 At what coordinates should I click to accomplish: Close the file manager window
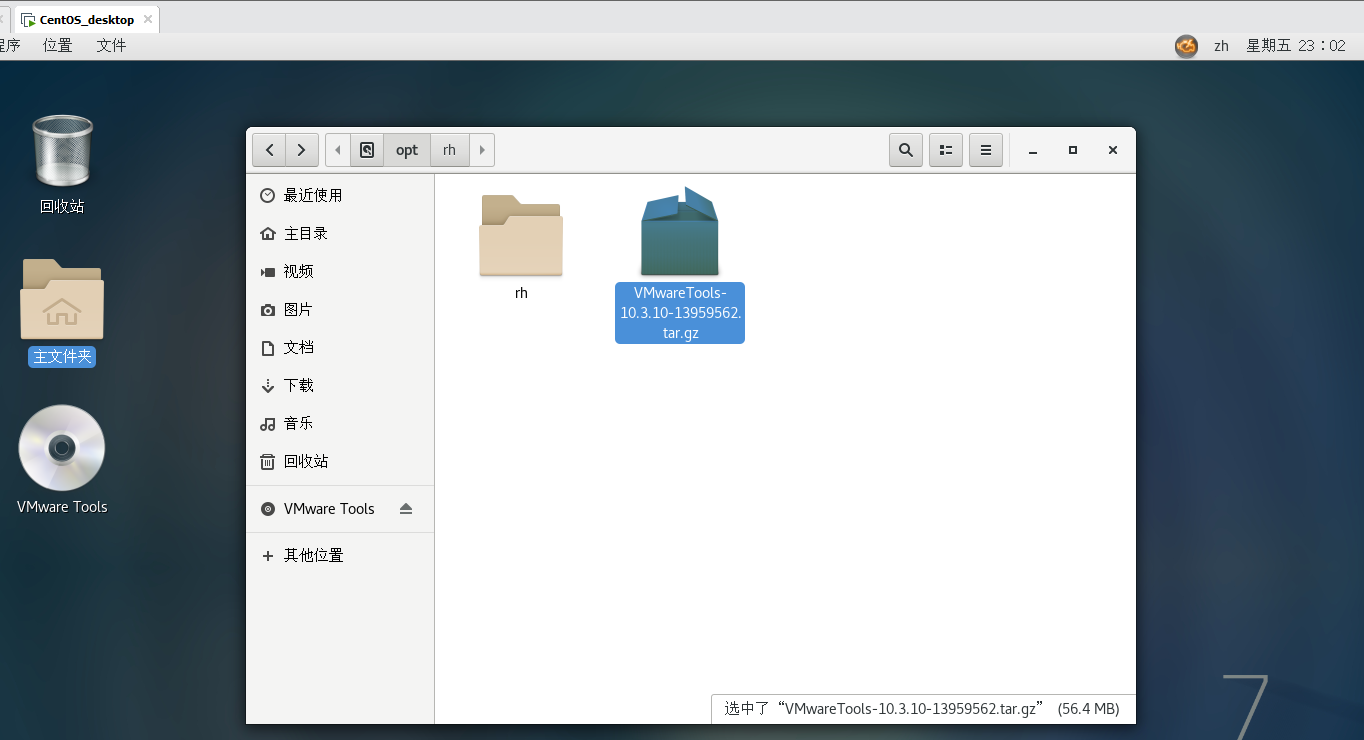(1112, 150)
